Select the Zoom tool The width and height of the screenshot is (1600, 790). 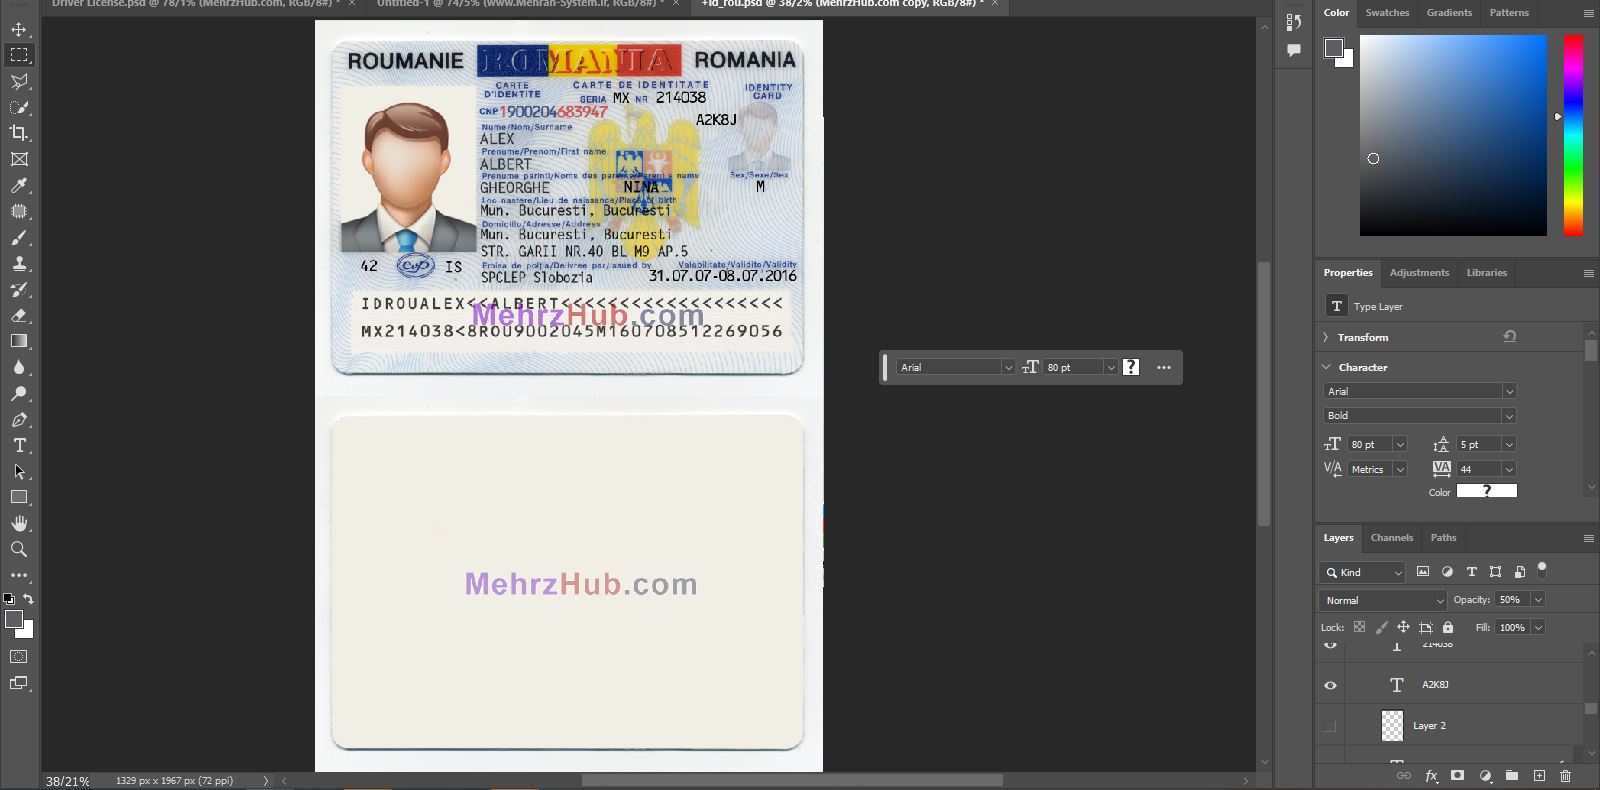tap(19, 549)
